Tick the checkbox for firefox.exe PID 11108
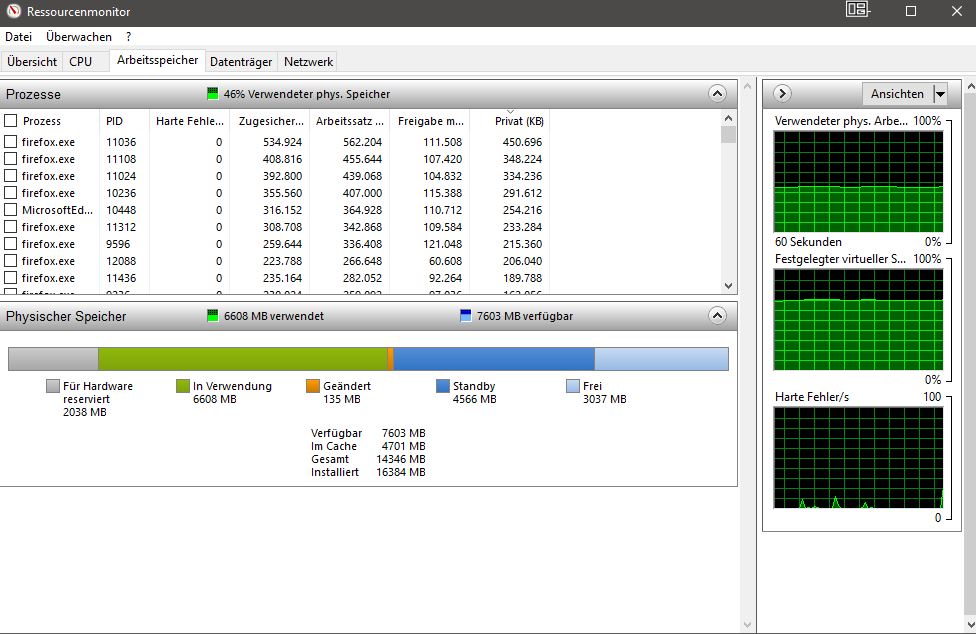Screen dimensions: 976x634 point(11,159)
